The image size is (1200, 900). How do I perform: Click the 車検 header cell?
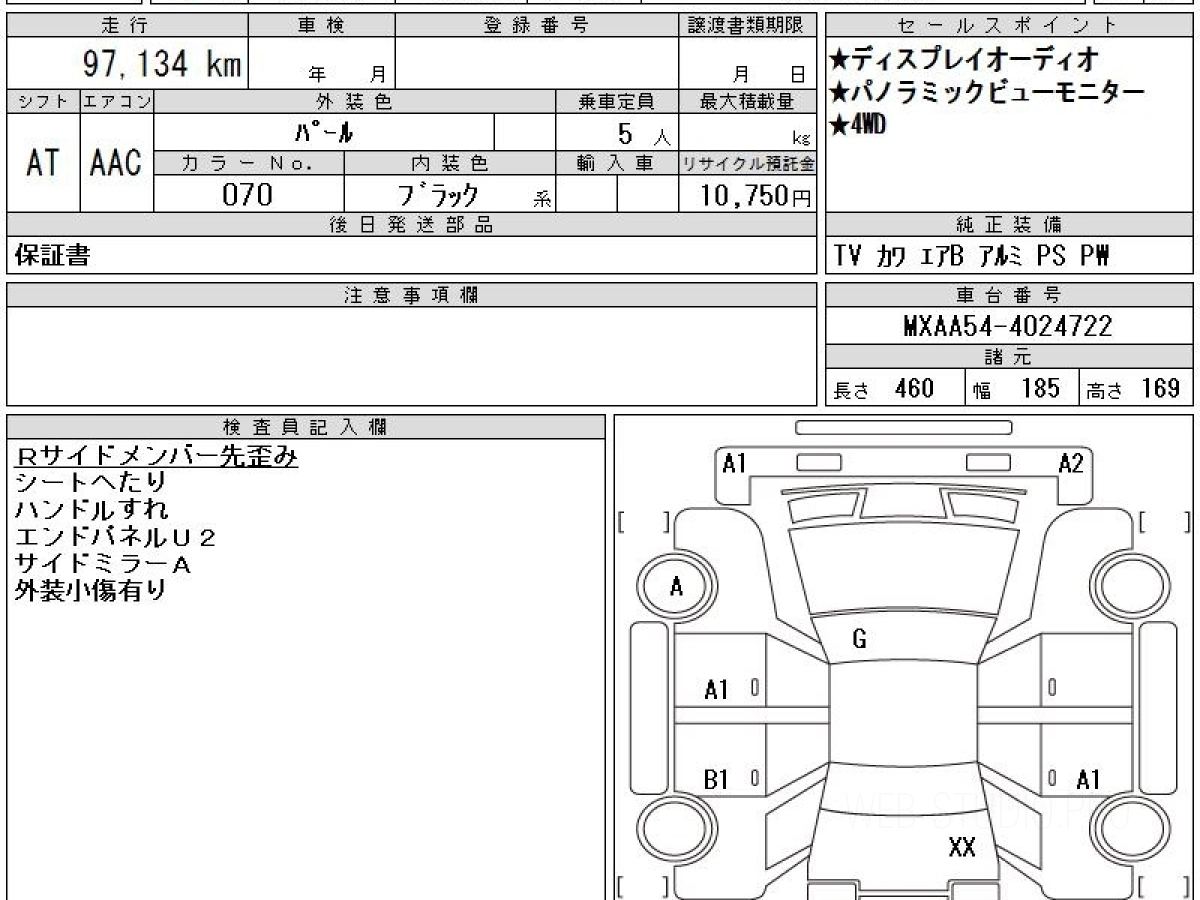321,26
